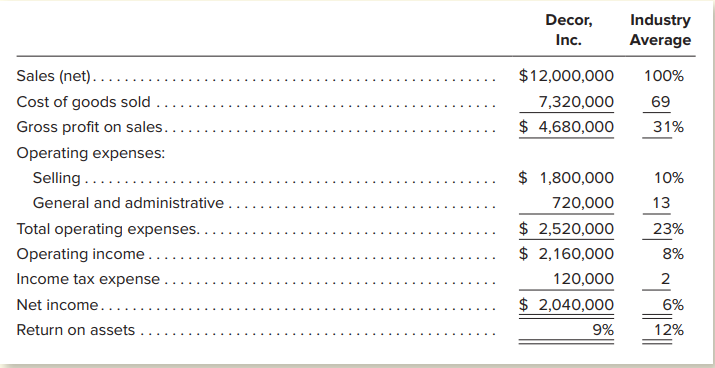Click the Income tax expense label
Screen dimensions: 715x368
88,279
